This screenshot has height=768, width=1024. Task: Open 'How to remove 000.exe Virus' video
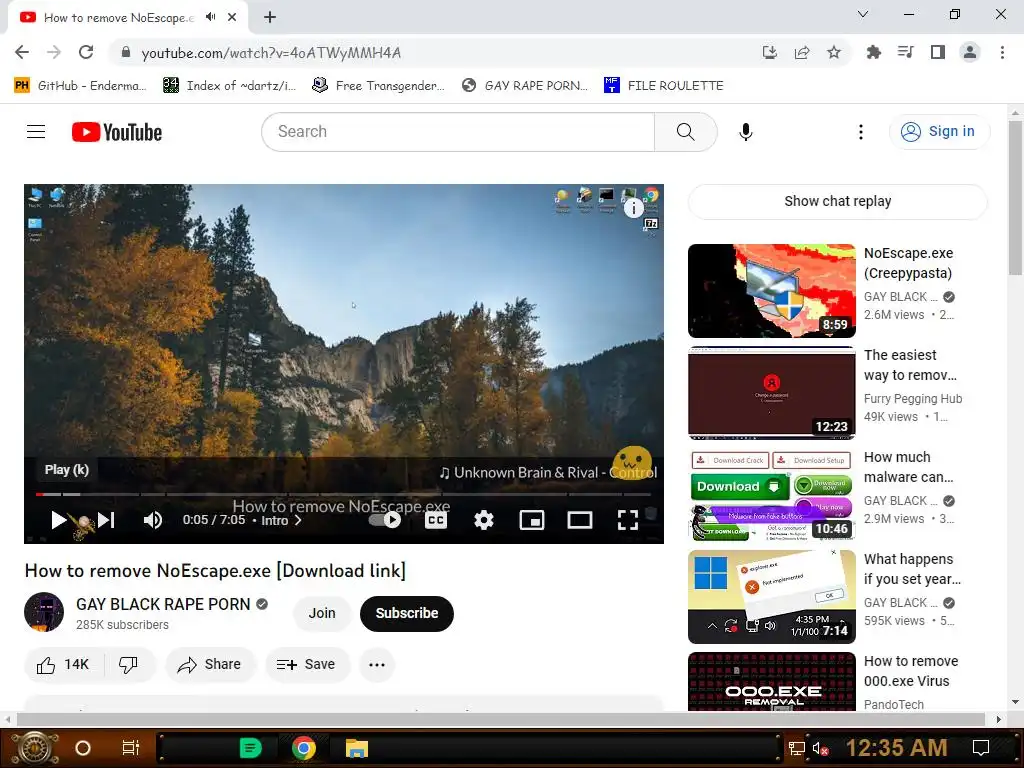coord(771,681)
